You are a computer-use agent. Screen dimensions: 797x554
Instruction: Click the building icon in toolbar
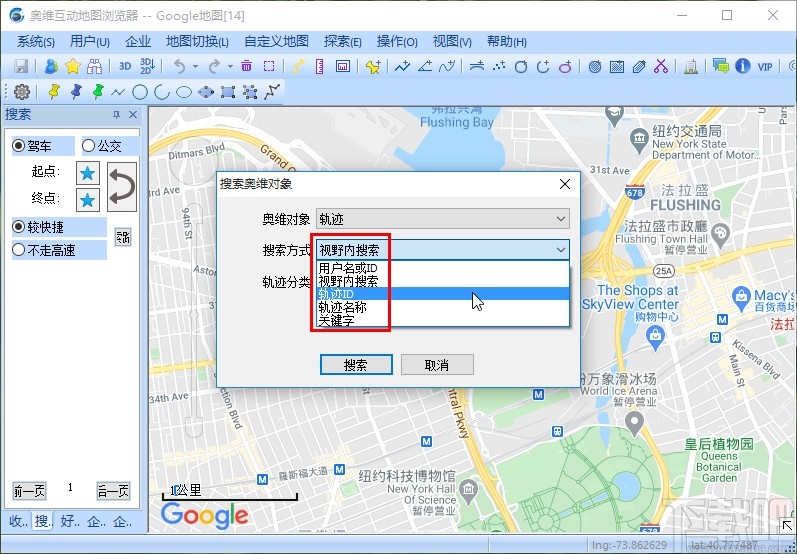690,66
